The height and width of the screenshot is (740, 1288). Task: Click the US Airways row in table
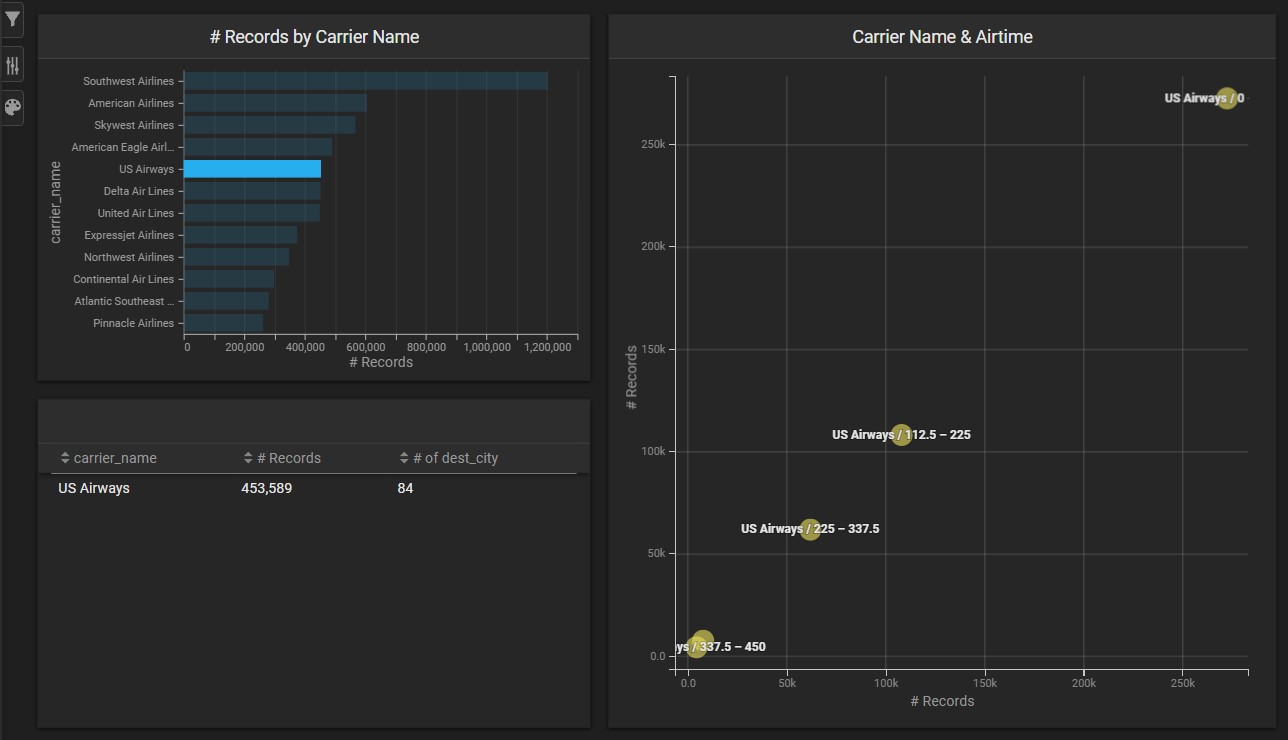click(x=94, y=489)
